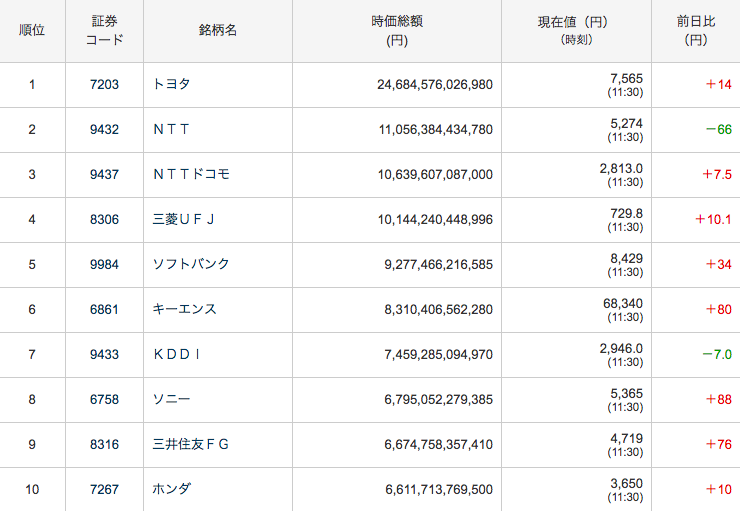Click the +88 day change value

718,400
